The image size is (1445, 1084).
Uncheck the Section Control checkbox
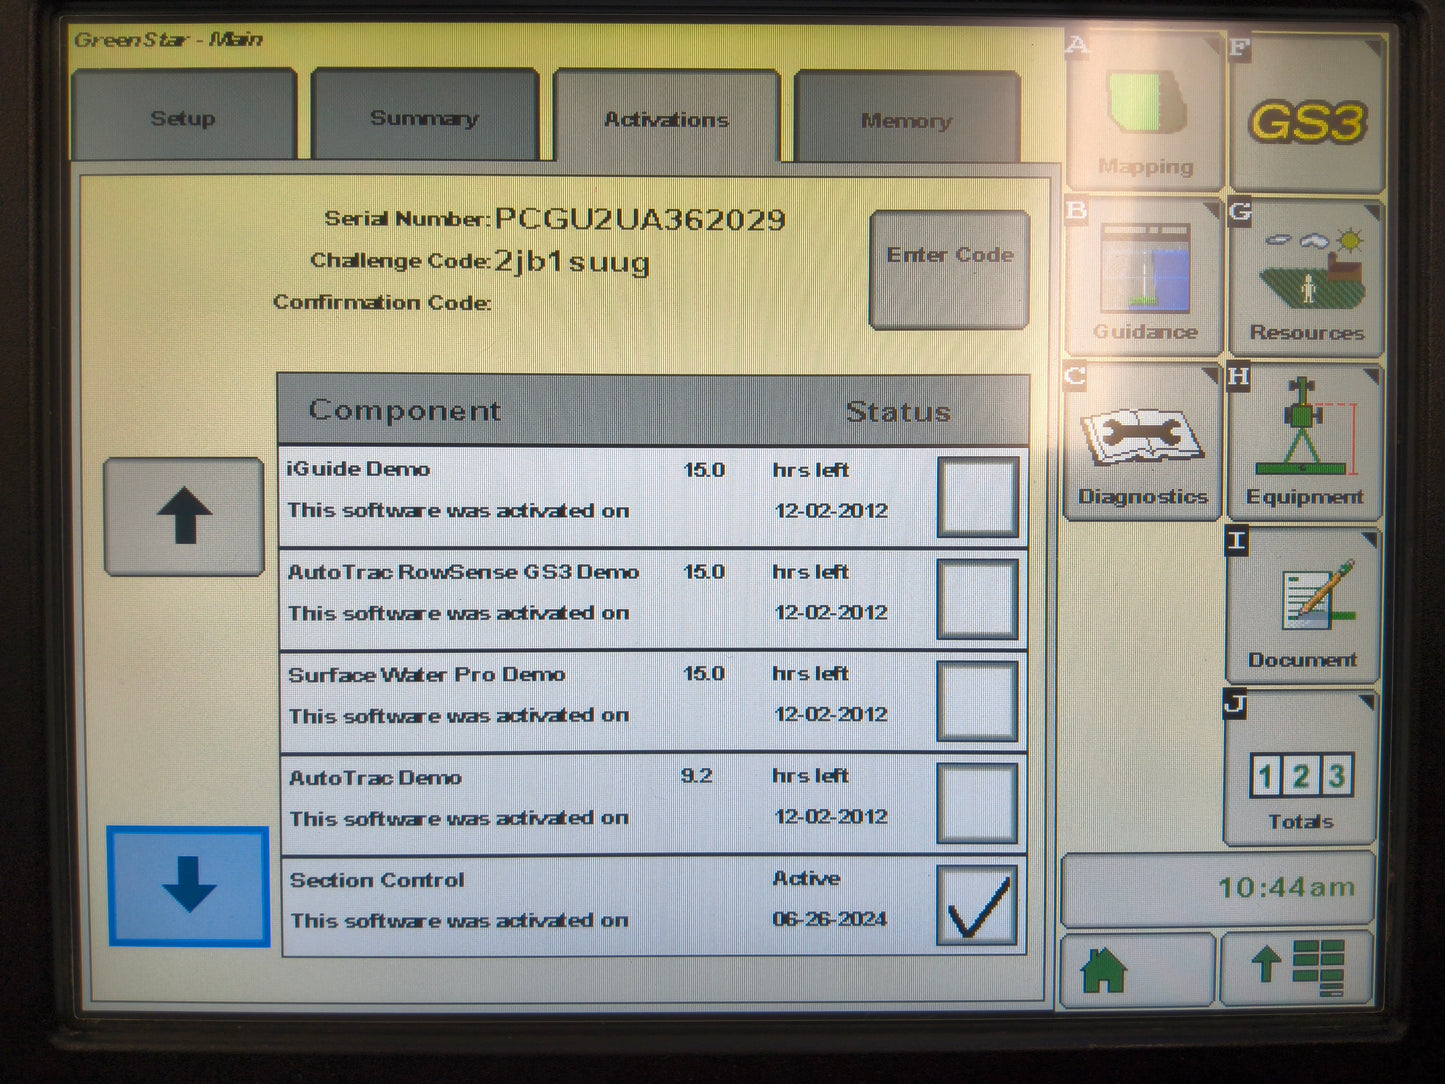click(977, 905)
